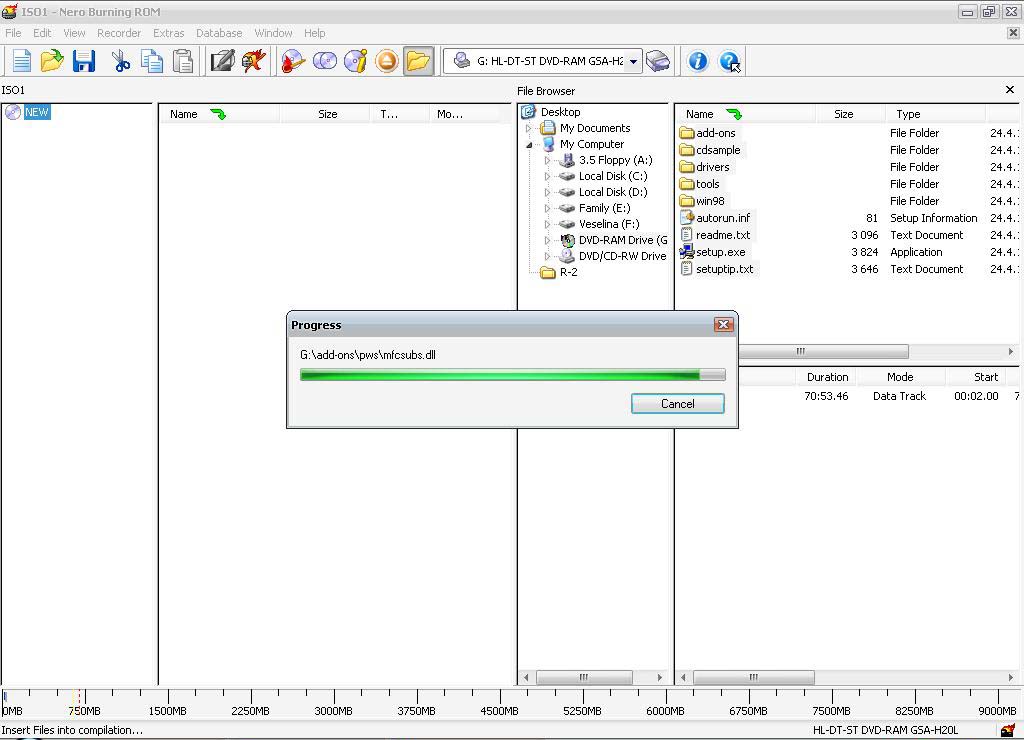The height and width of the screenshot is (740, 1024).
Task: Click the burning match burn icon
Action: click(253, 61)
